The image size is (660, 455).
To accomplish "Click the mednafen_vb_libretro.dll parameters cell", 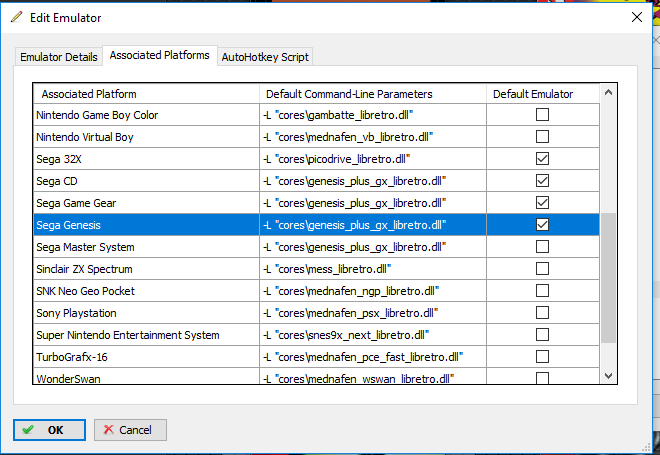I will coord(373,137).
